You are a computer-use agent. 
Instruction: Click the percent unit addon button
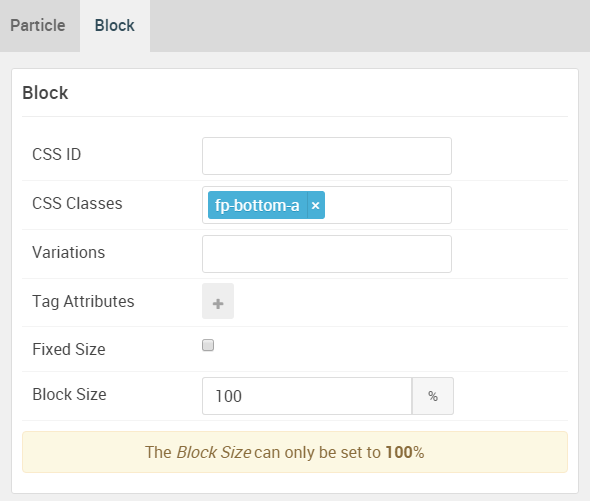[x=433, y=396]
